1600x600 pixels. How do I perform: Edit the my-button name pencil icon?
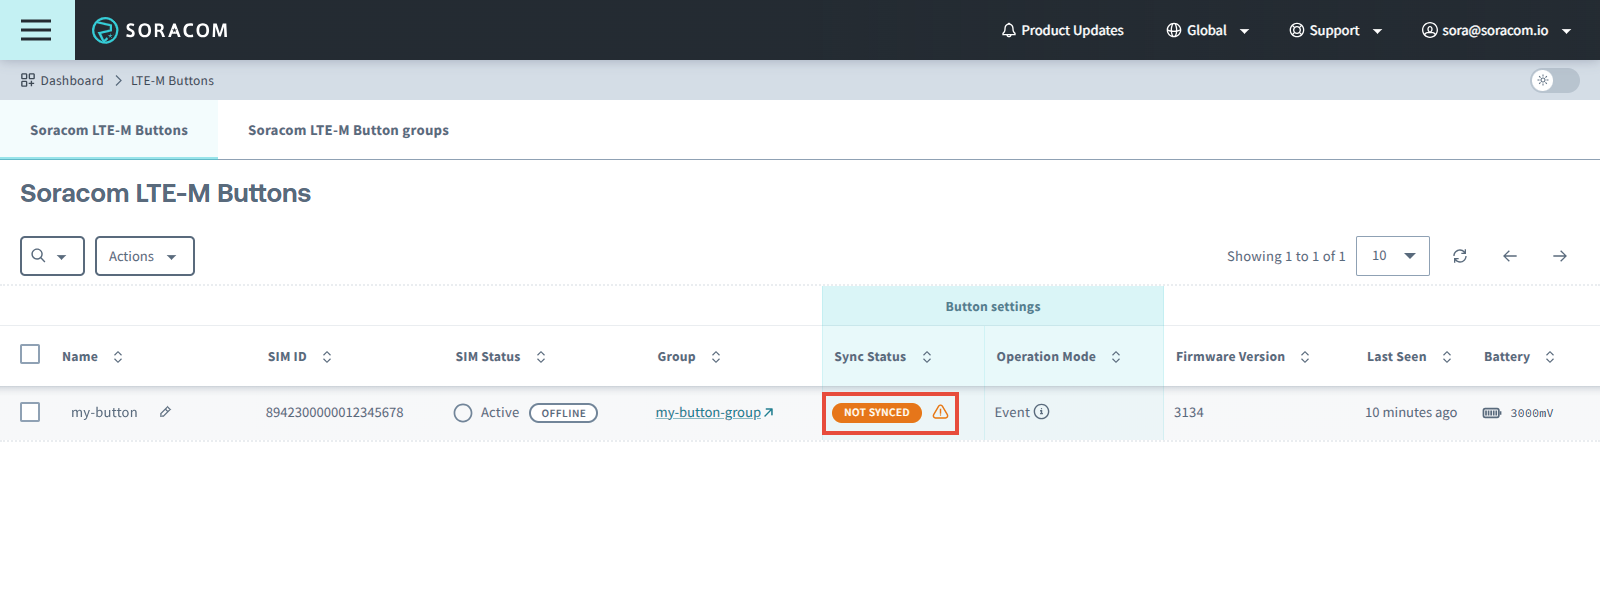pyautogui.click(x=165, y=412)
